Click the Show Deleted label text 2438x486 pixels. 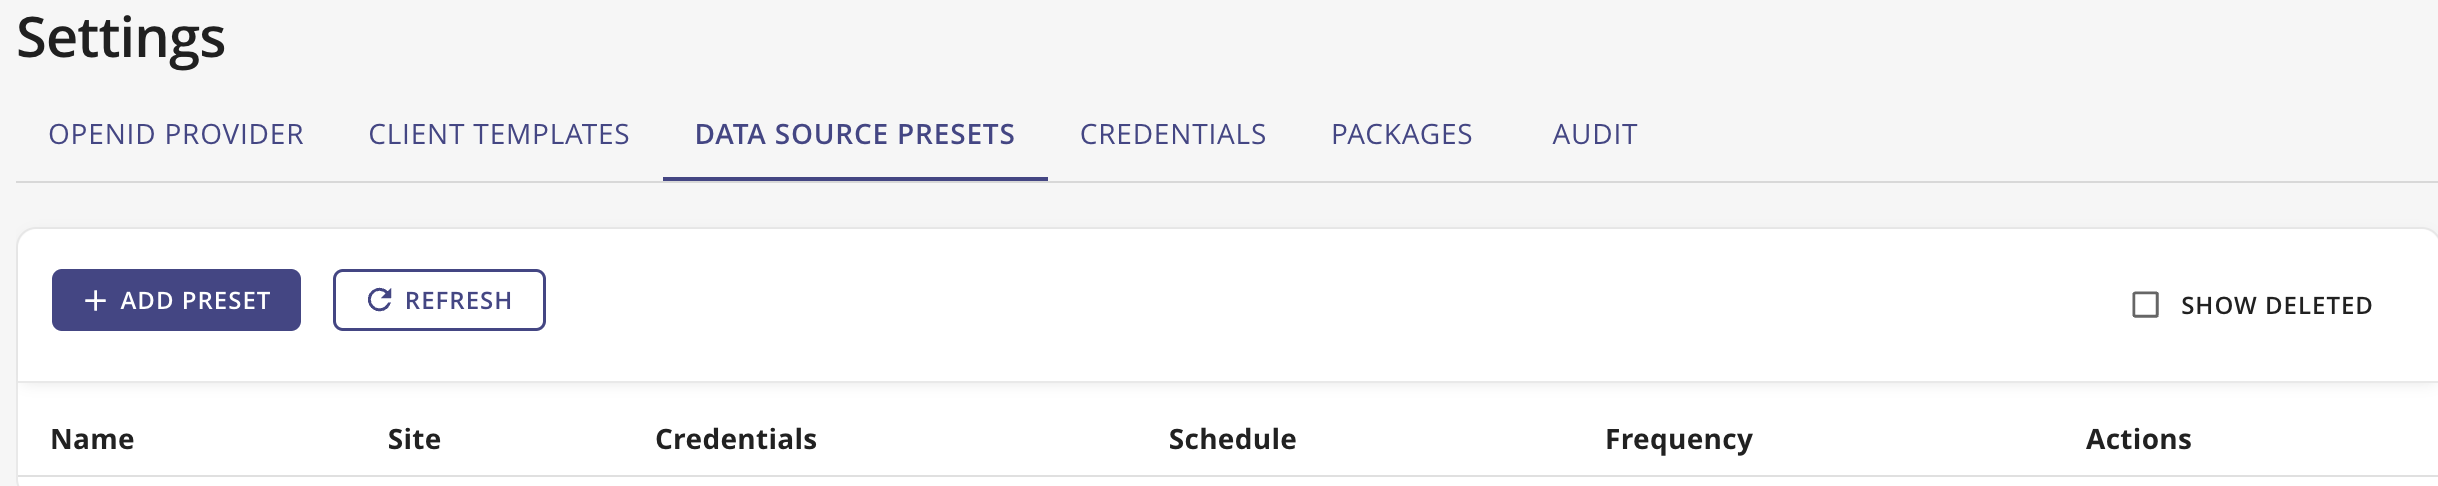(2276, 306)
